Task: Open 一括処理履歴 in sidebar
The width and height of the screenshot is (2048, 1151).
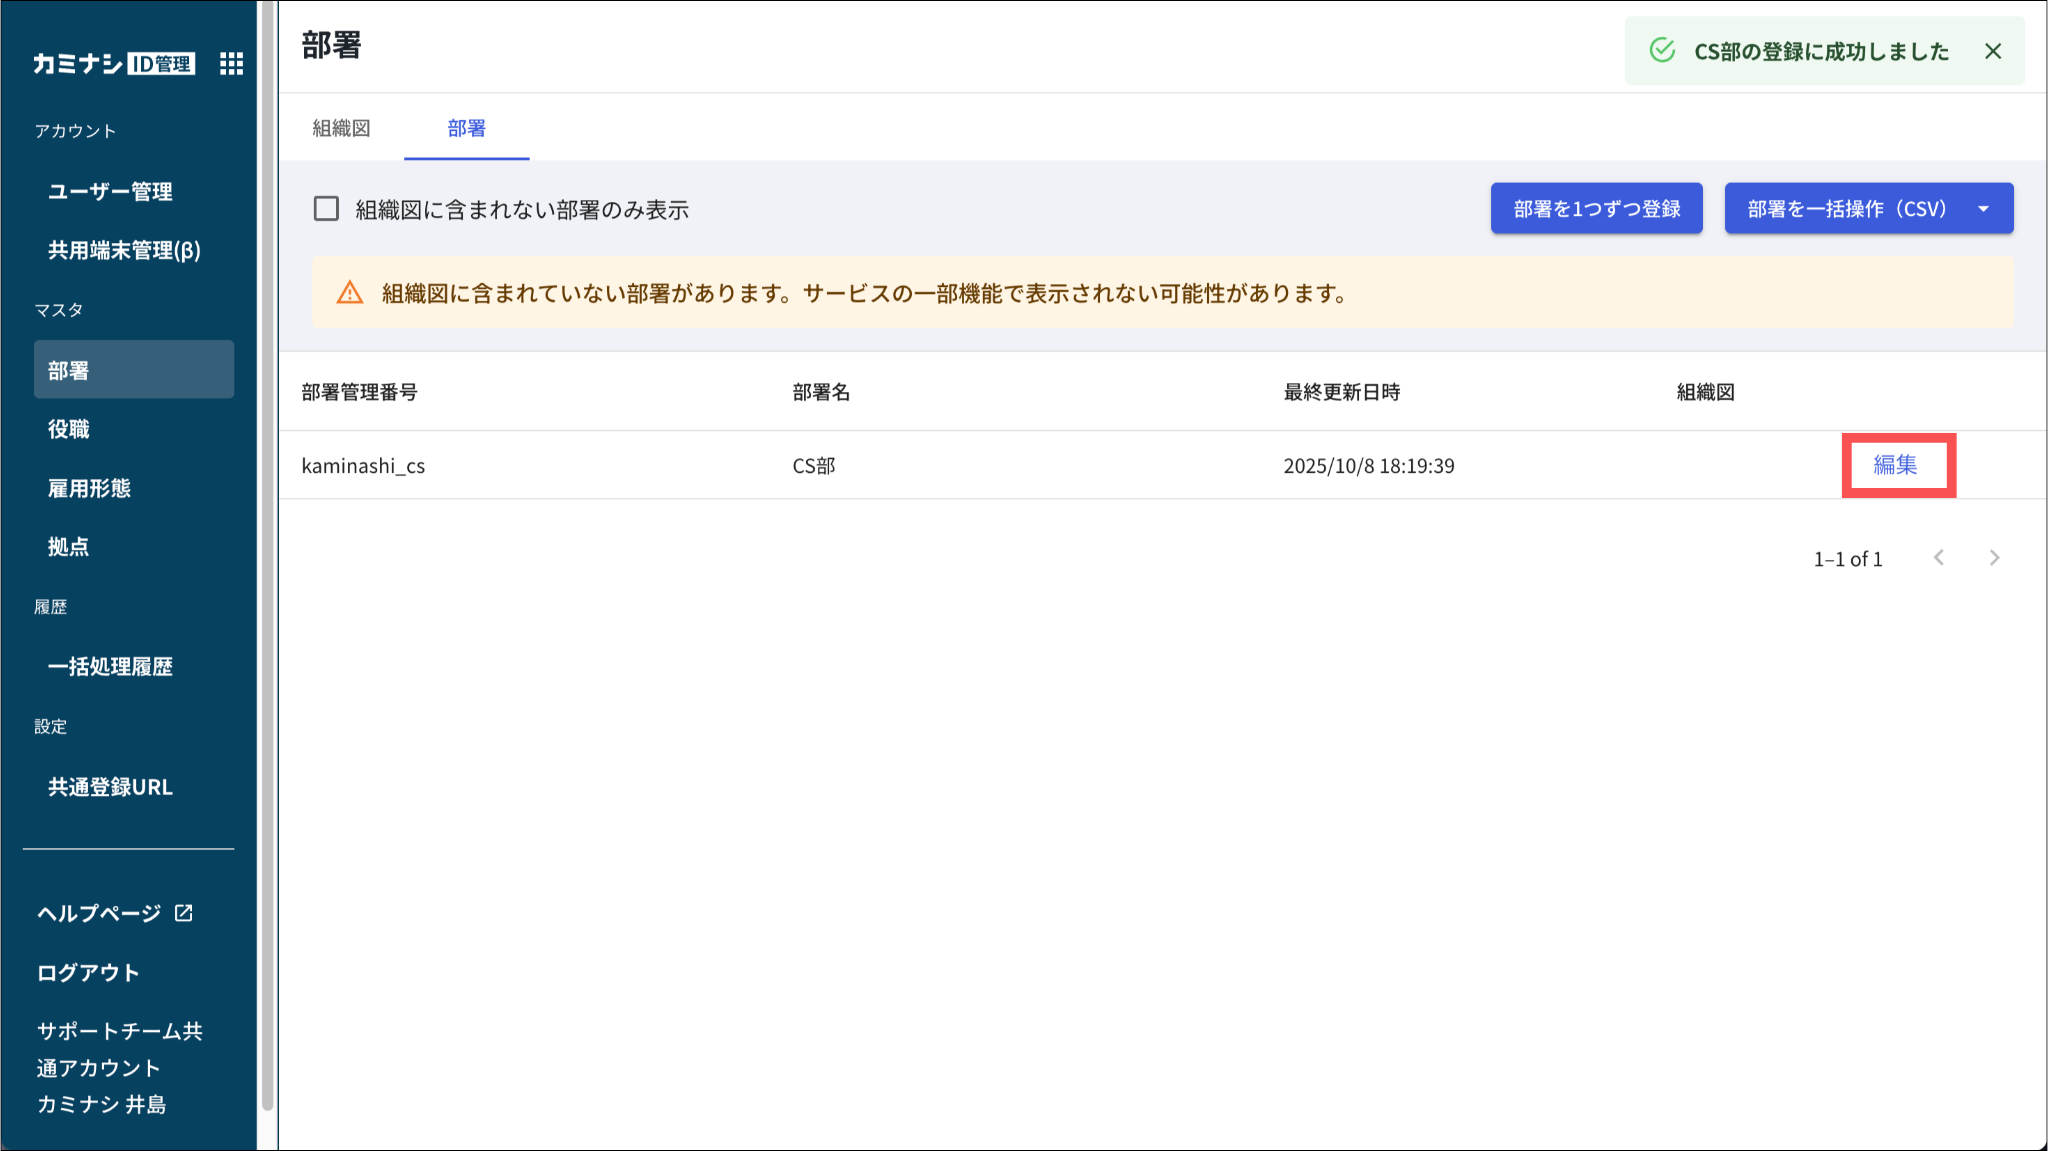Action: coord(110,666)
